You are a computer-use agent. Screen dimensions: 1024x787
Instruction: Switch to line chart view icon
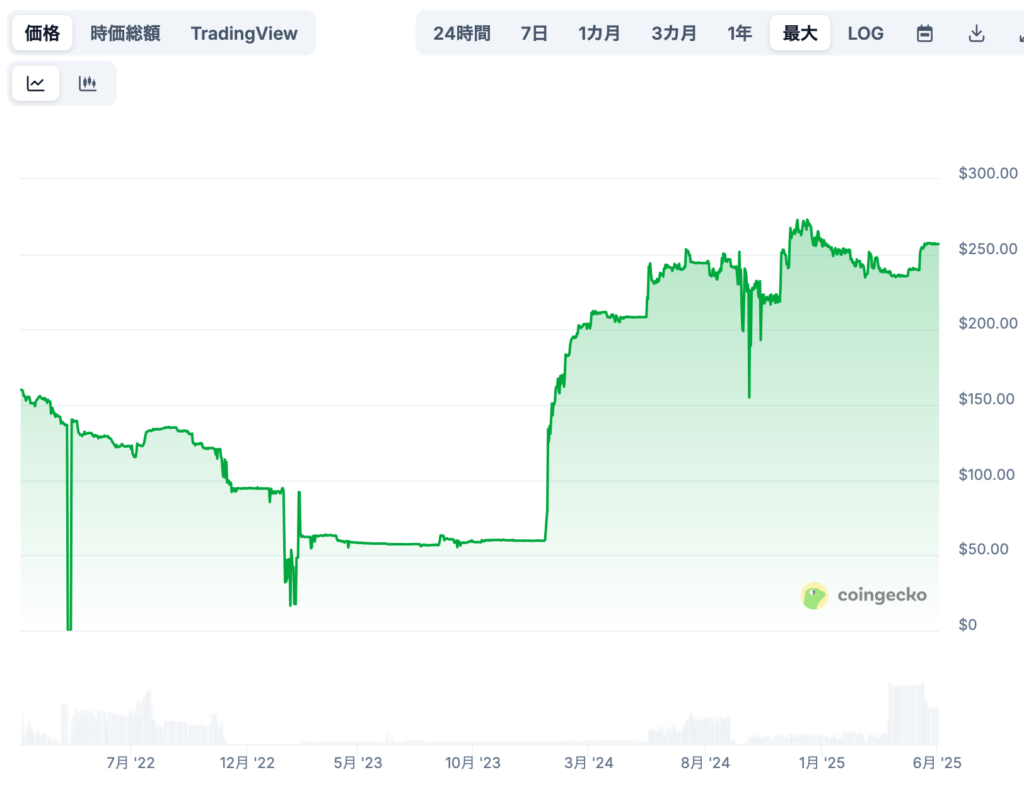point(36,84)
